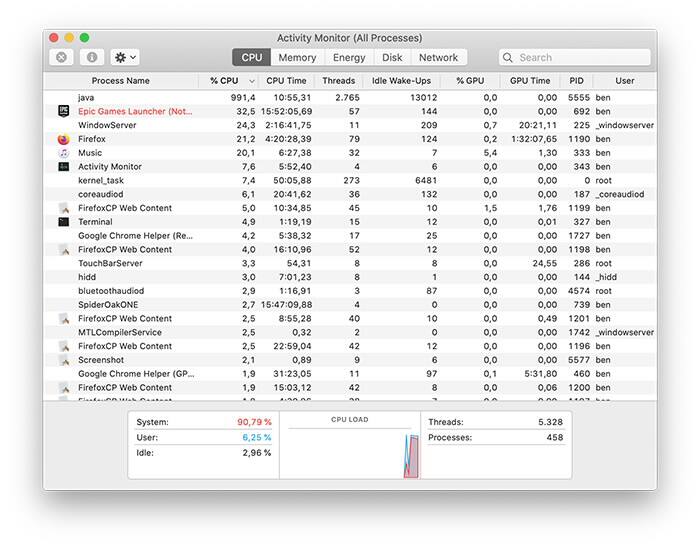Toggle % CPU sort order arrow
The width and height of the screenshot is (700, 547).
(x=252, y=81)
